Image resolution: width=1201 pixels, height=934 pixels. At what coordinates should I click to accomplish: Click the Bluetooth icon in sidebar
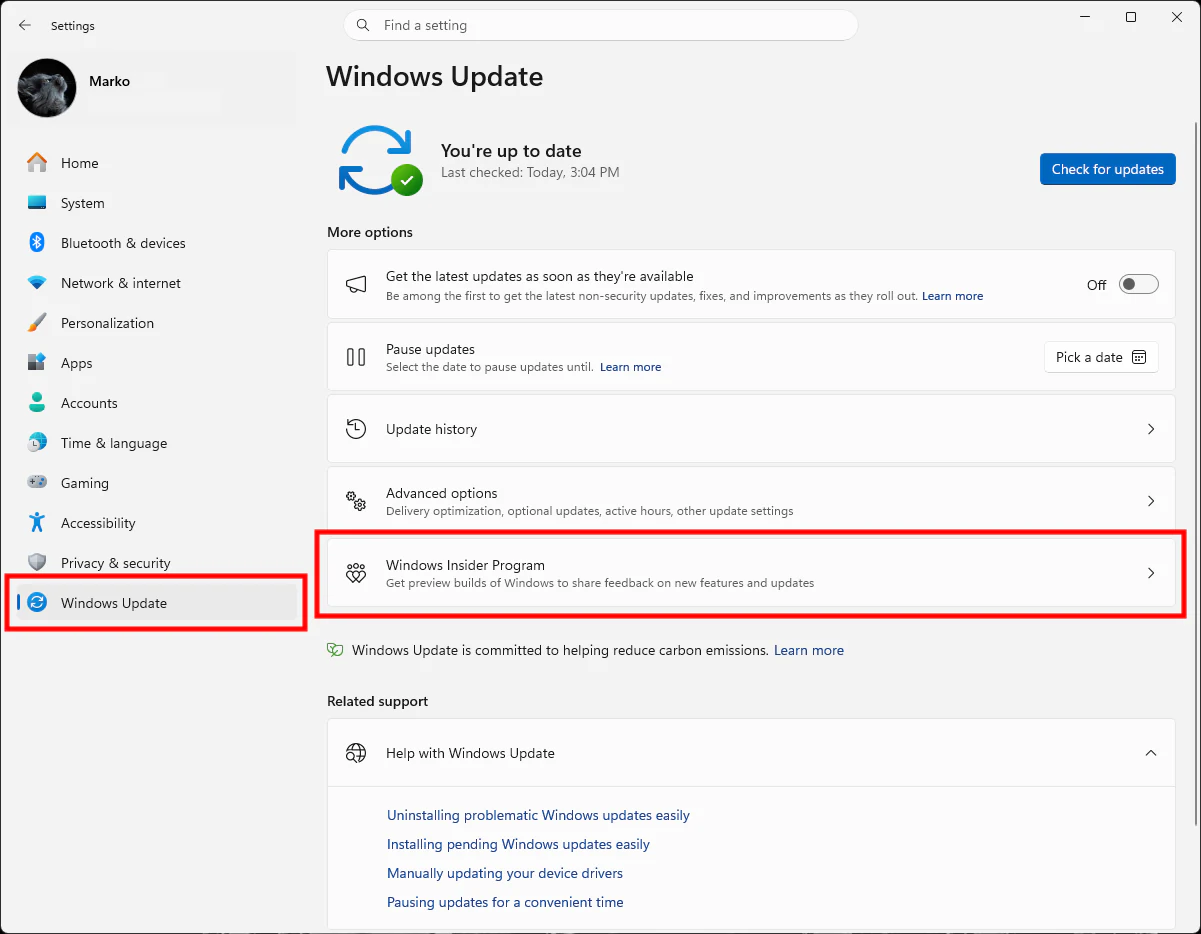(37, 243)
